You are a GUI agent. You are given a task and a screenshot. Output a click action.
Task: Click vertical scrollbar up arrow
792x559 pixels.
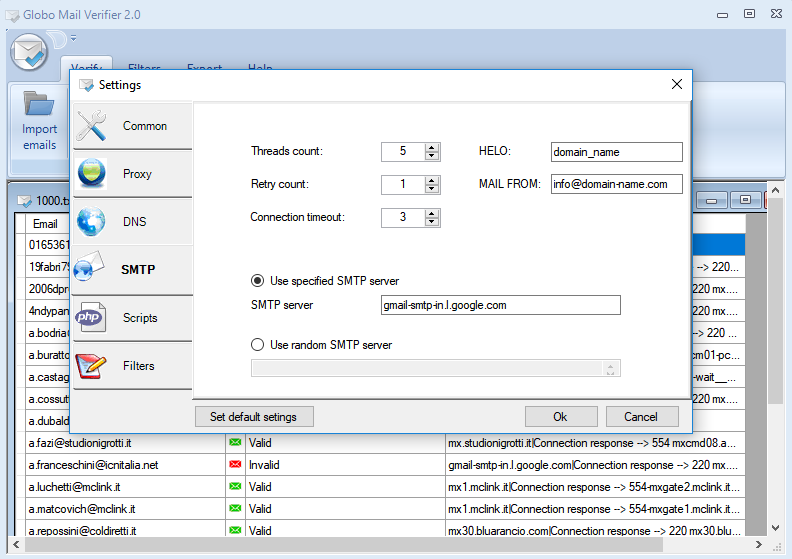point(776,190)
